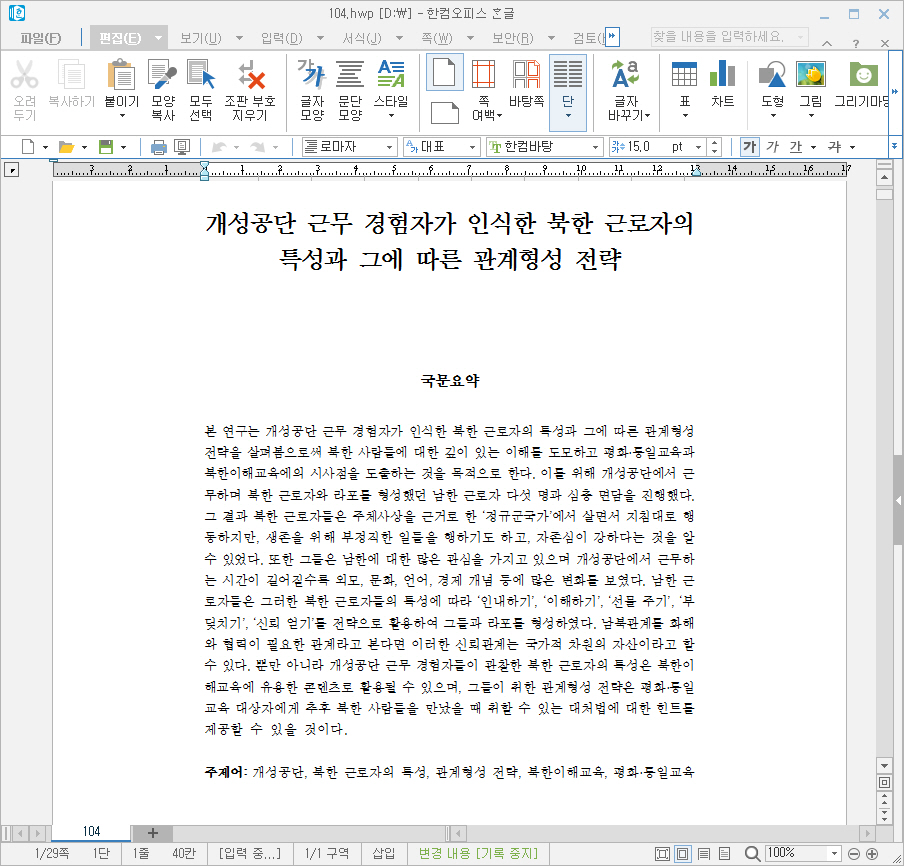Select portrait page orientation icon
Viewport: 904px width, 866px height.
tap(445, 72)
